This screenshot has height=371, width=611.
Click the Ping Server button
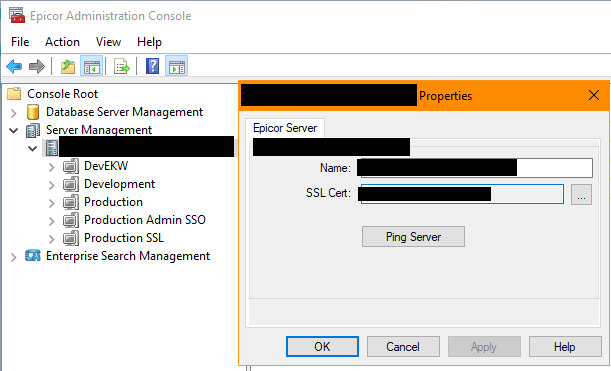point(413,237)
